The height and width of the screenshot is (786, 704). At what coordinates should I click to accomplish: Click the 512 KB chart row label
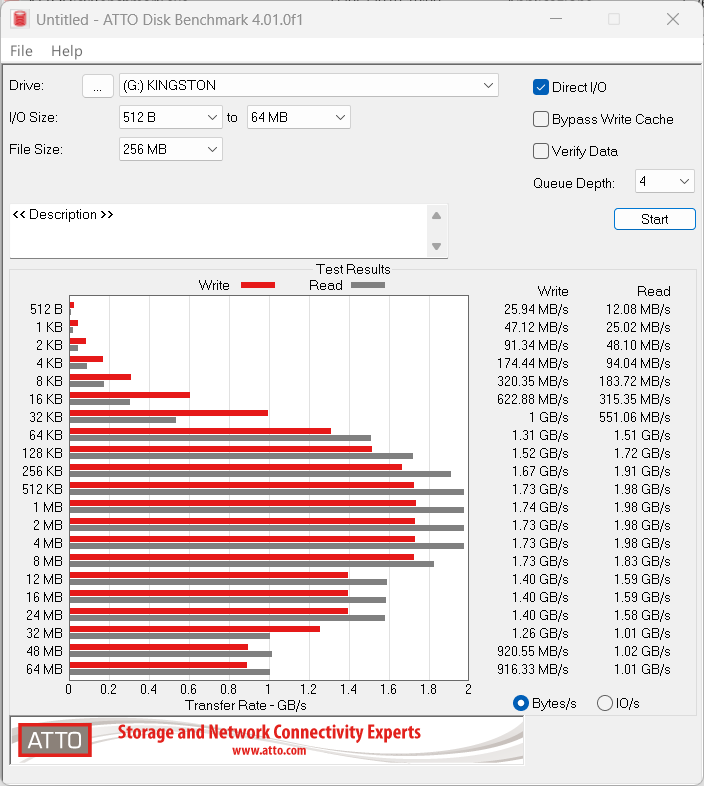tap(42, 490)
